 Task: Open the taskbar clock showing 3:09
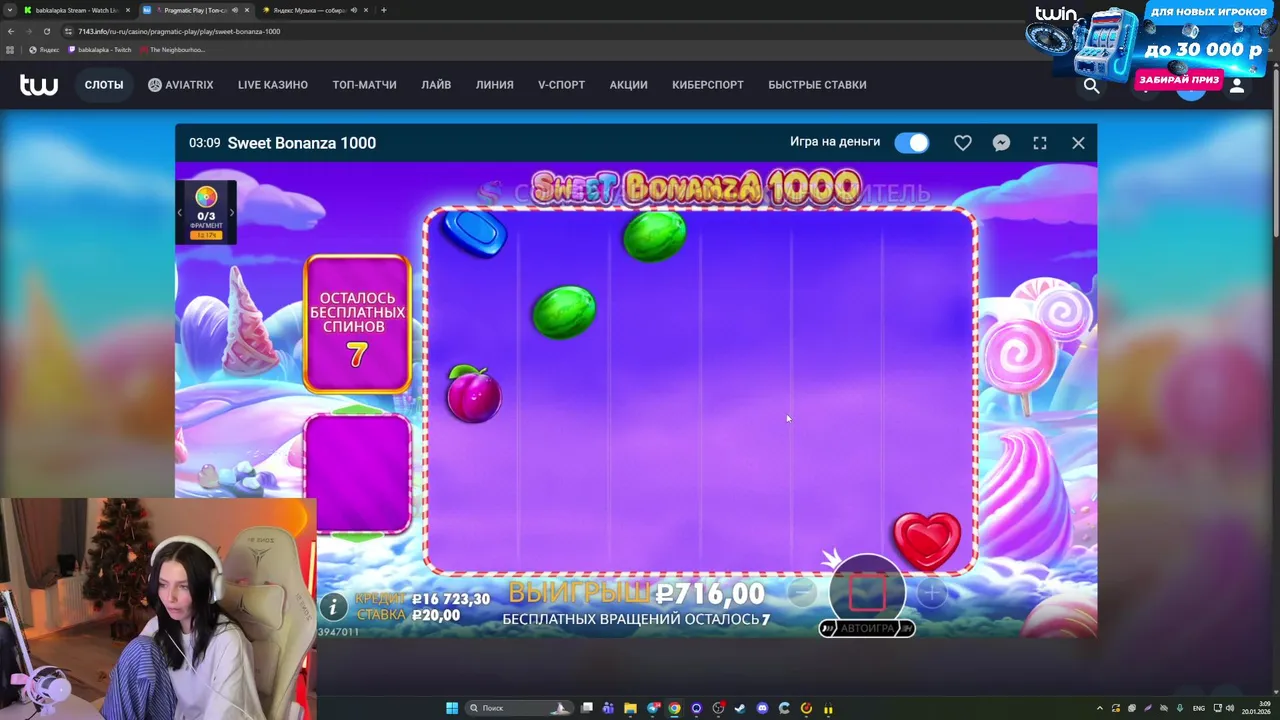click(1256, 708)
